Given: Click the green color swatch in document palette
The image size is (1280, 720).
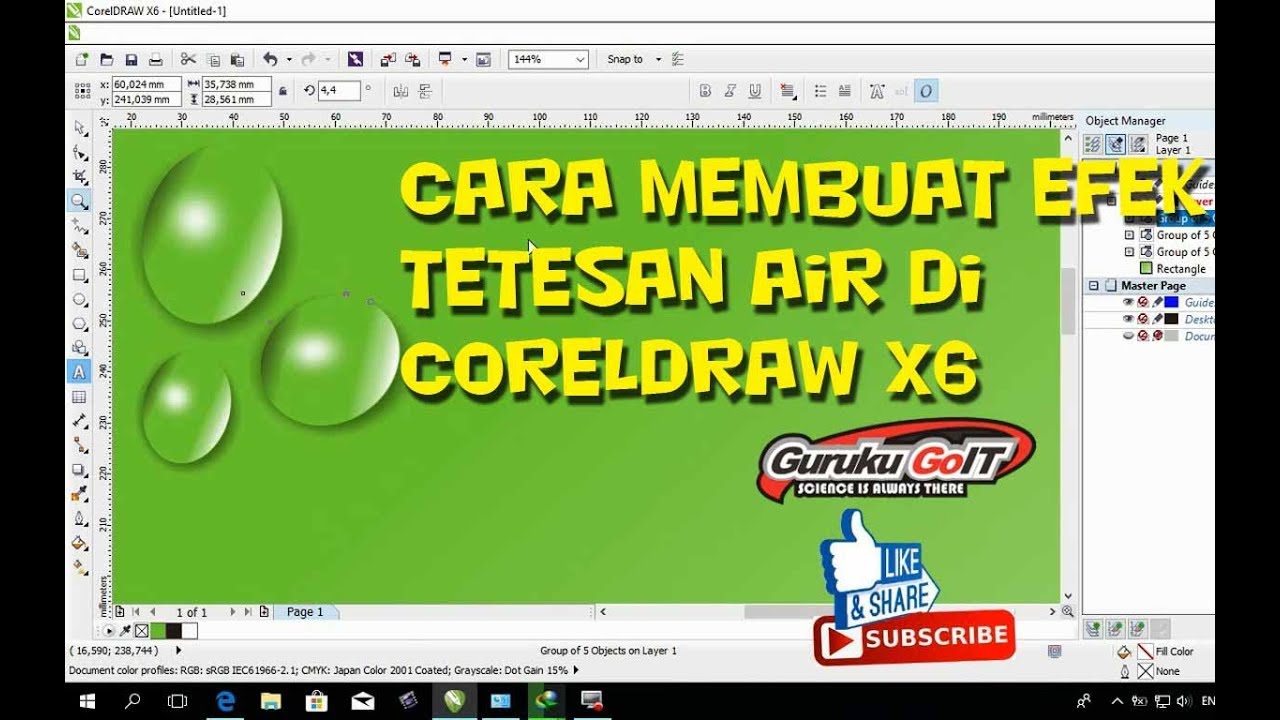Looking at the screenshot, I should coord(157,631).
